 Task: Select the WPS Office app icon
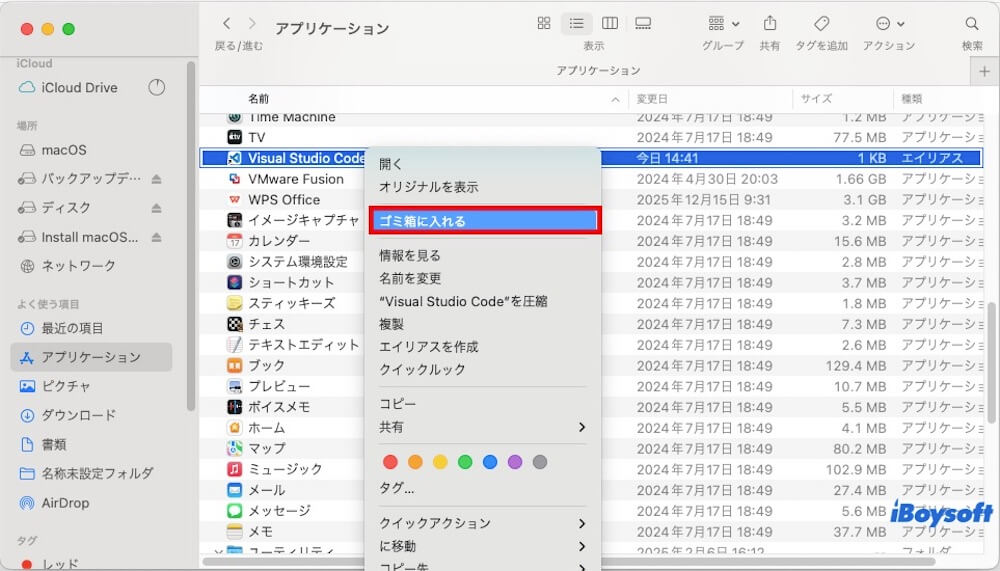click(x=235, y=200)
